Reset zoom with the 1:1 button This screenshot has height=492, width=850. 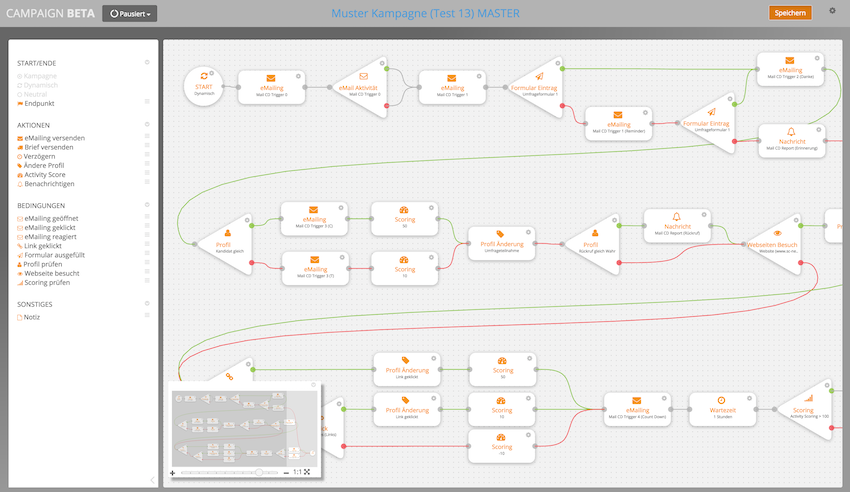tap(296, 472)
